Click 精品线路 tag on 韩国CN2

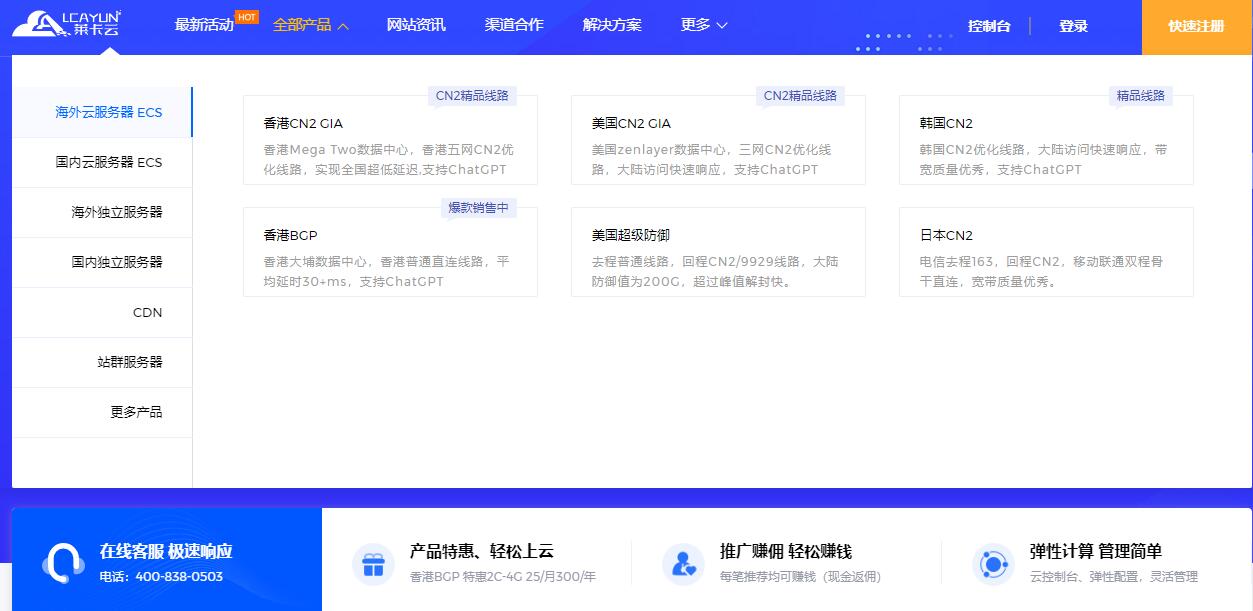1141,96
